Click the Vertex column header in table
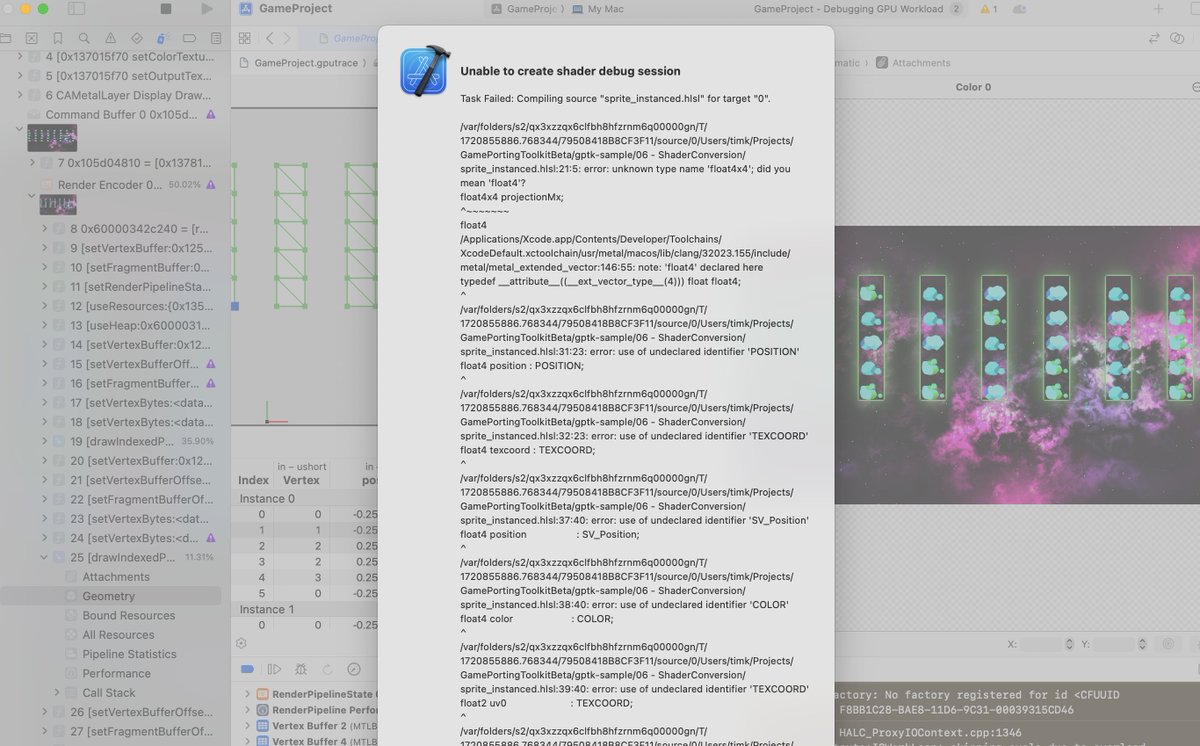The height and width of the screenshot is (746, 1200). click(x=301, y=480)
